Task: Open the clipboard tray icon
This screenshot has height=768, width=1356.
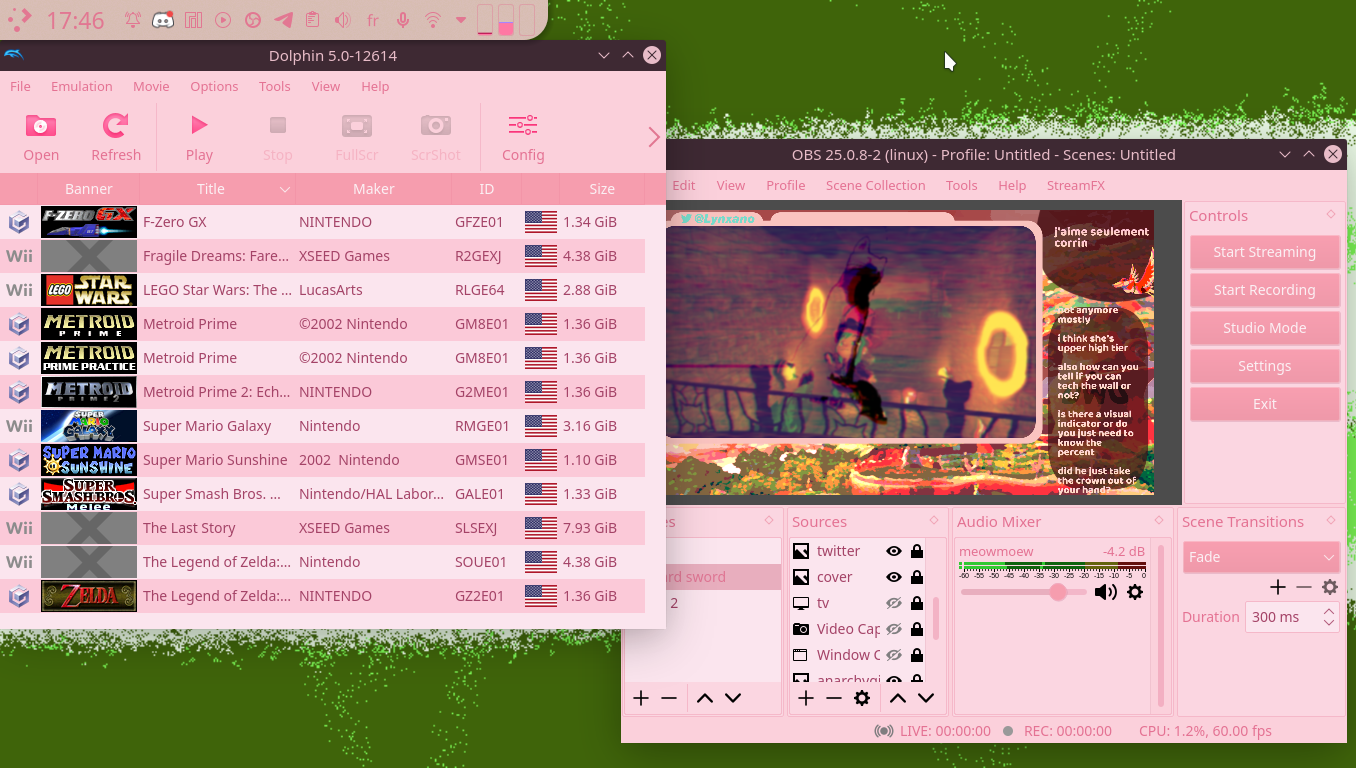Action: pos(313,20)
